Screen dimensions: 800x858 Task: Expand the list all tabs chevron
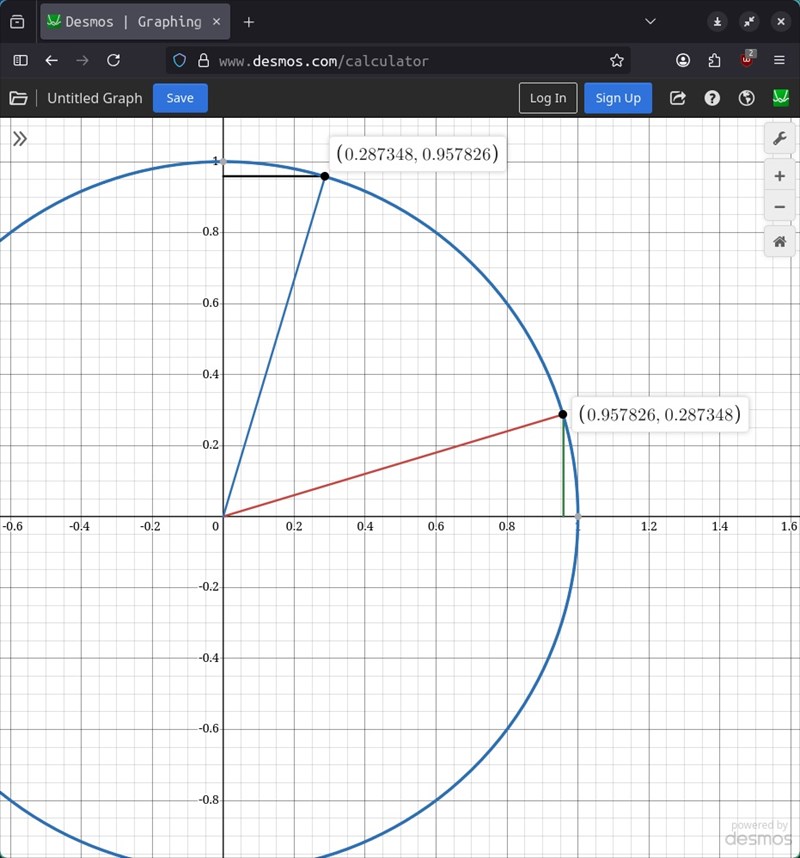pyautogui.click(x=650, y=21)
